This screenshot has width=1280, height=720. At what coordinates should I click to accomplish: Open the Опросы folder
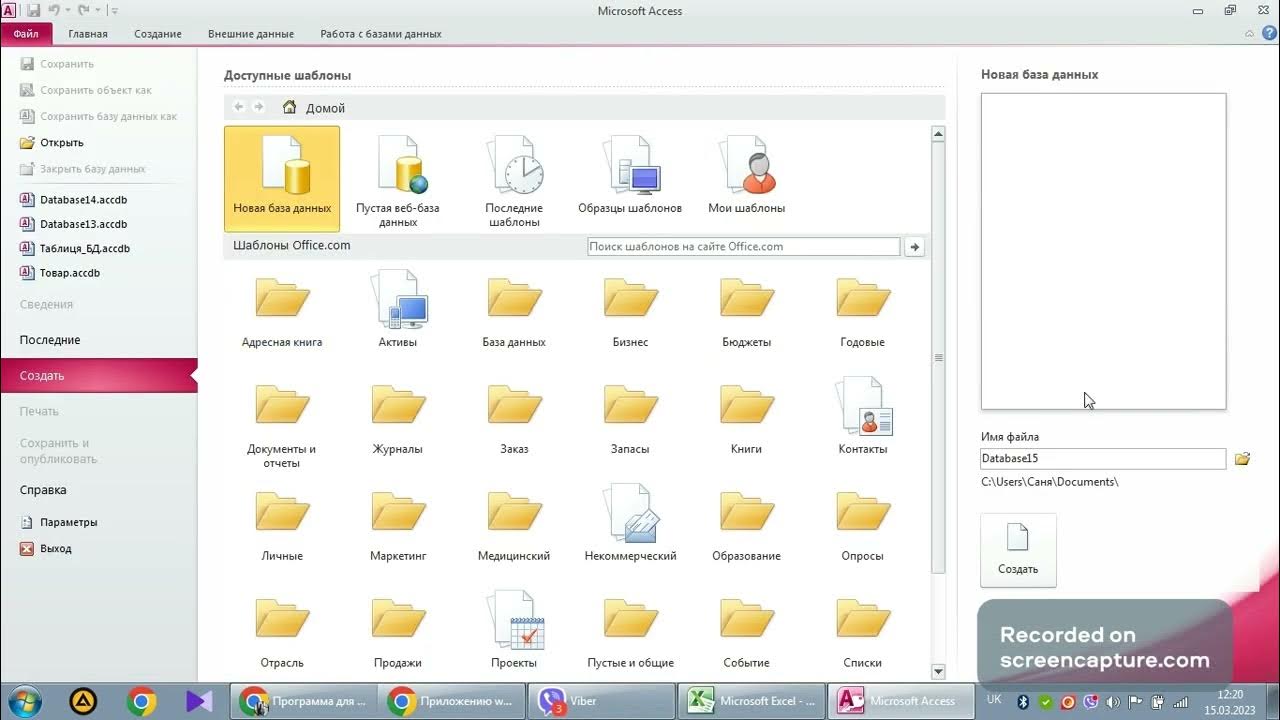point(862,525)
